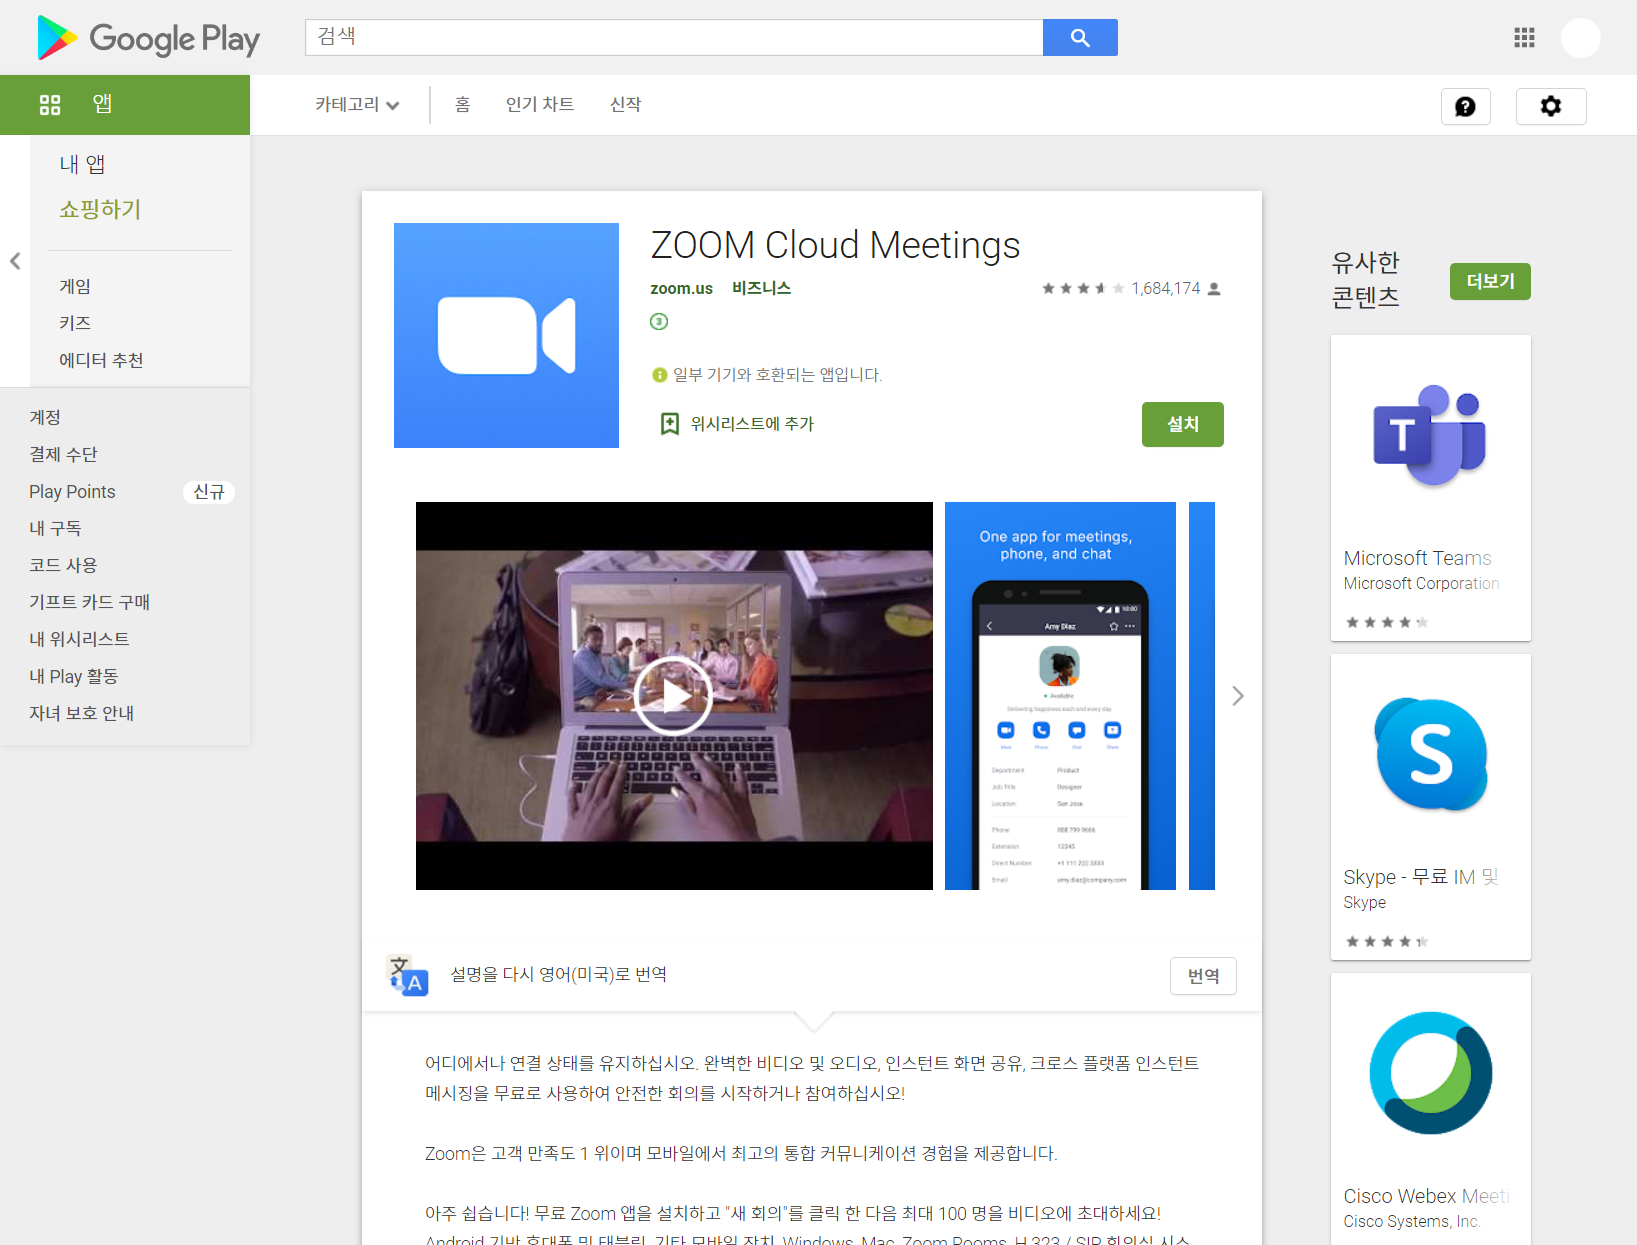The height and width of the screenshot is (1245, 1637).
Task: Click the compatibility info icon
Action: tap(659, 375)
